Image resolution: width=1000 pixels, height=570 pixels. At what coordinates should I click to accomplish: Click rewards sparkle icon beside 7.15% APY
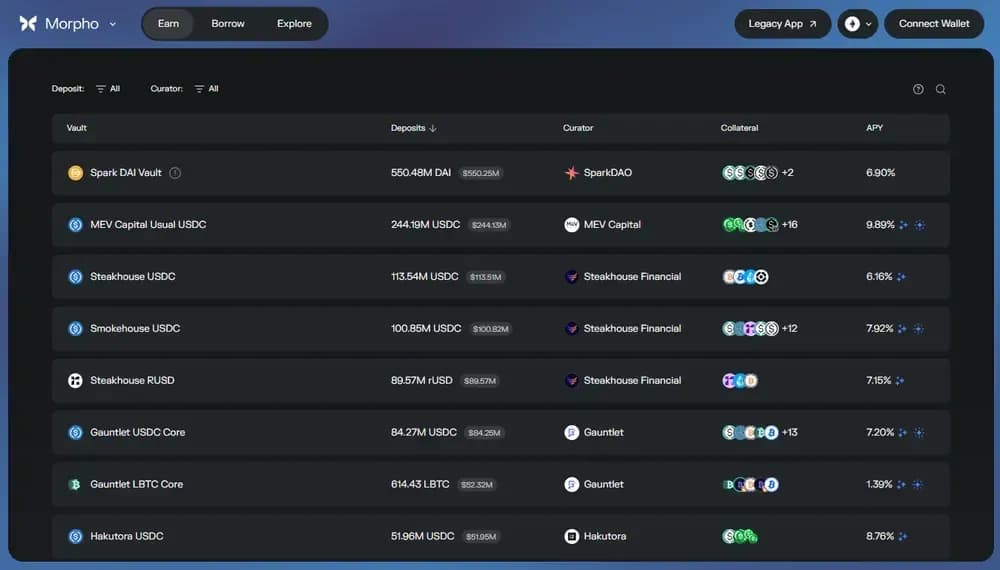tap(900, 381)
